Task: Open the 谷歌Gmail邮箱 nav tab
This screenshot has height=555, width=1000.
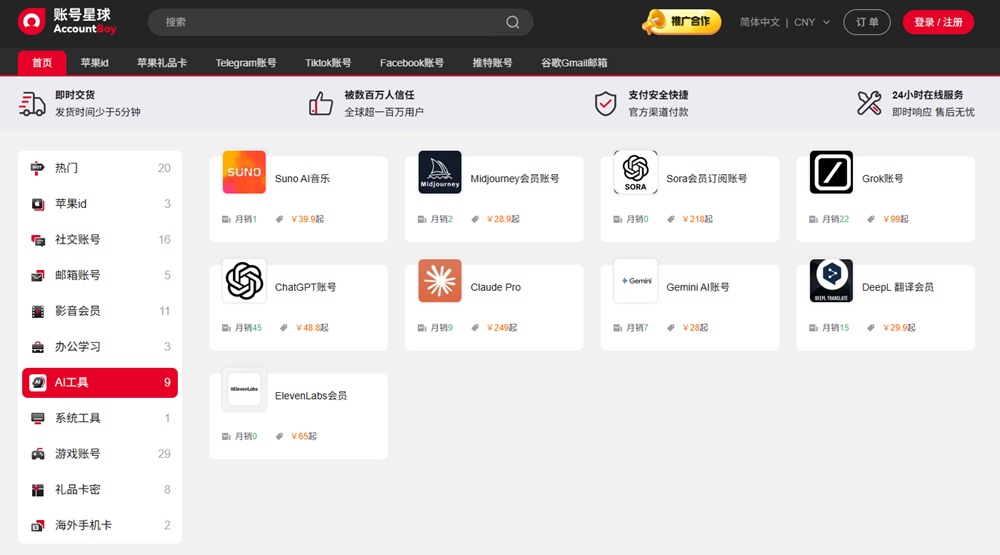Action: coord(575,63)
